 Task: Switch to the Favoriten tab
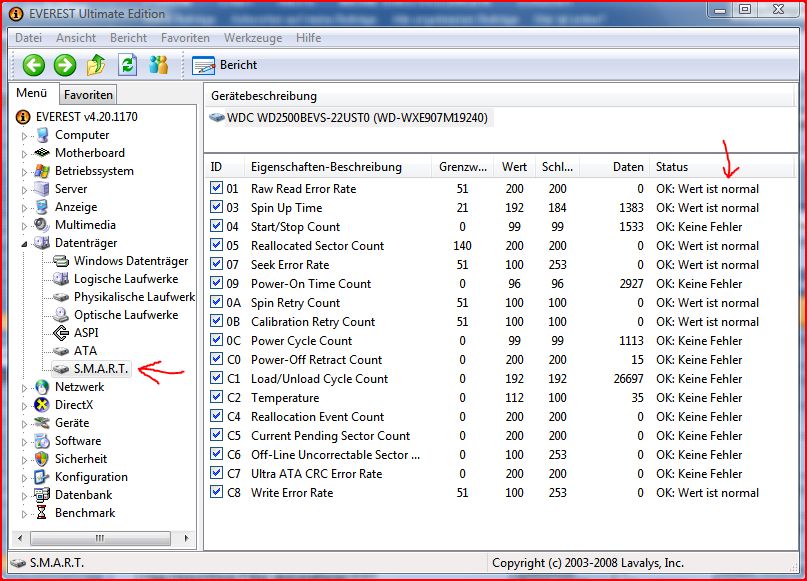(x=88, y=95)
